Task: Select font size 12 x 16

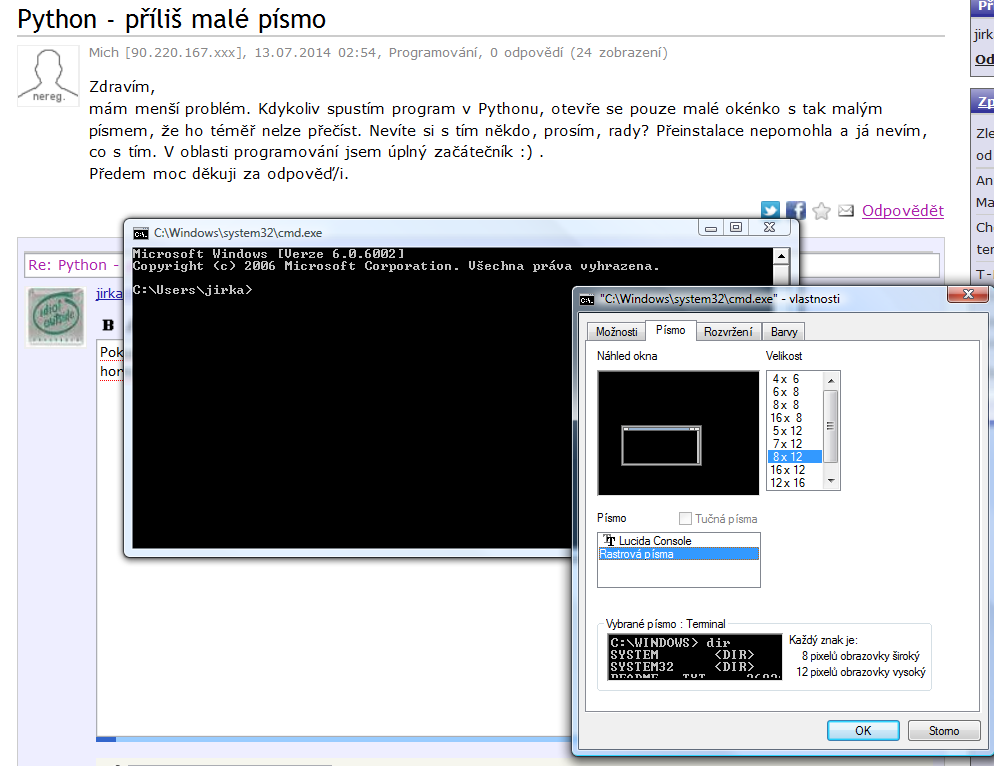Action: point(795,483)
